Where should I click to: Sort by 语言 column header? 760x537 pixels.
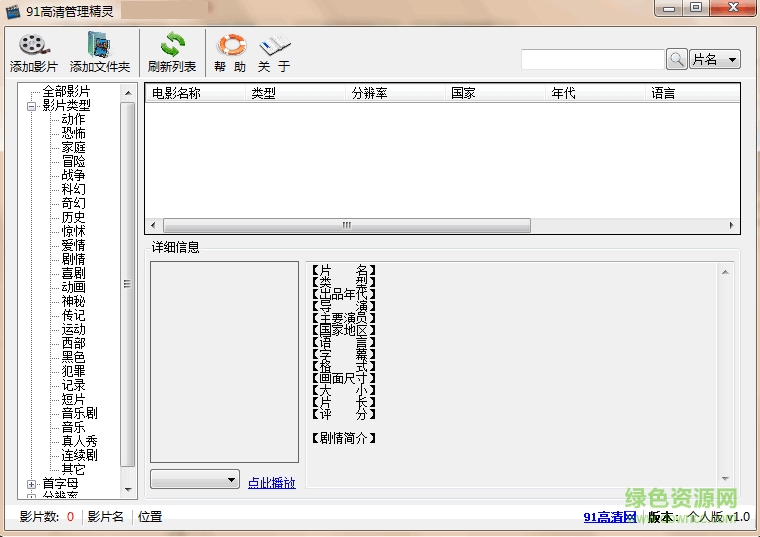click(693, 93)
